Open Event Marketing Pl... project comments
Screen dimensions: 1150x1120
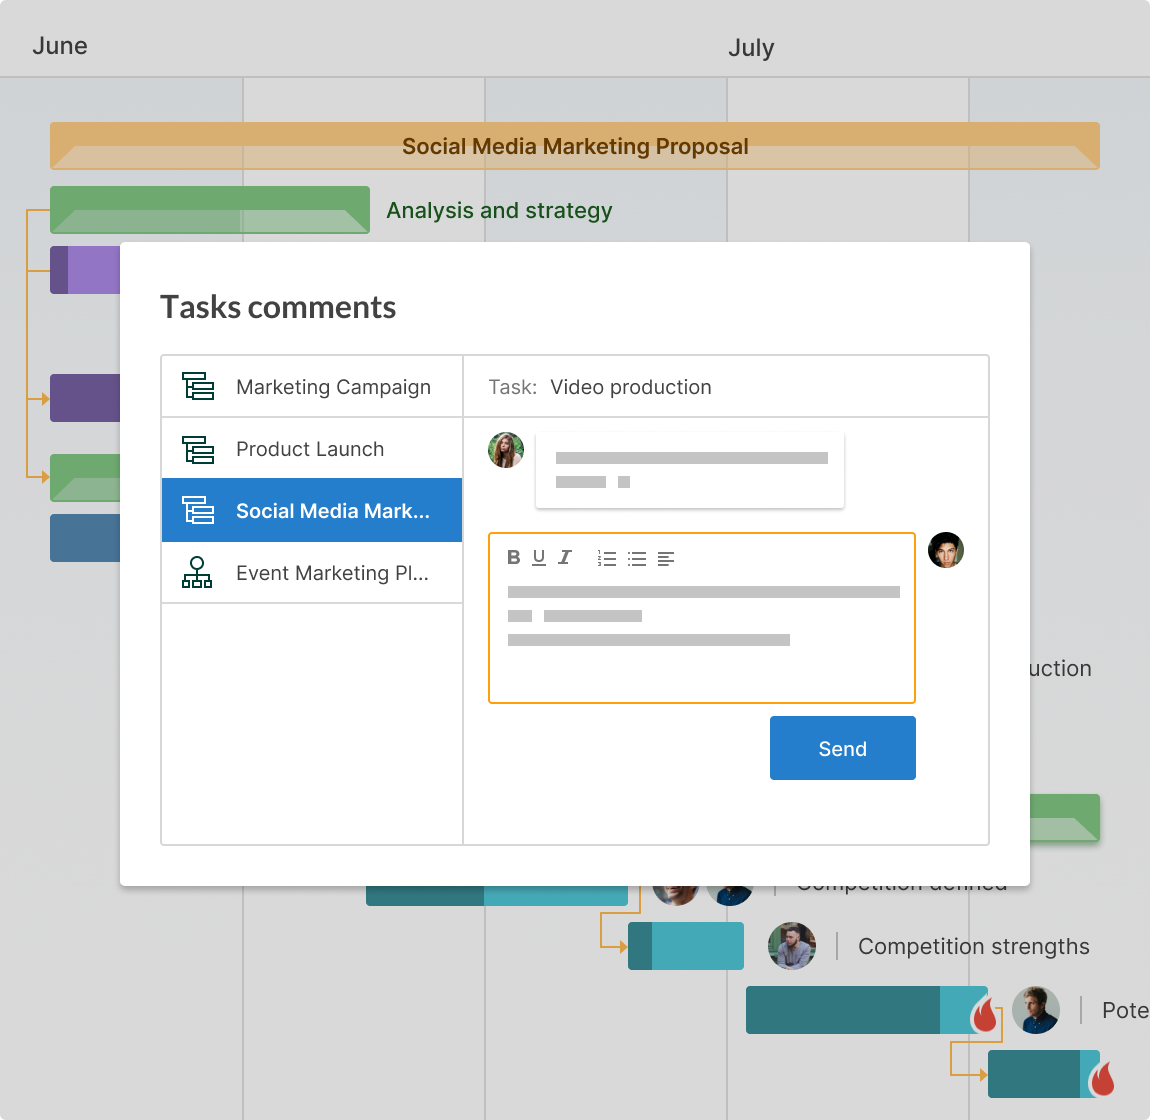pyautogui.click(x=312, y=573)
